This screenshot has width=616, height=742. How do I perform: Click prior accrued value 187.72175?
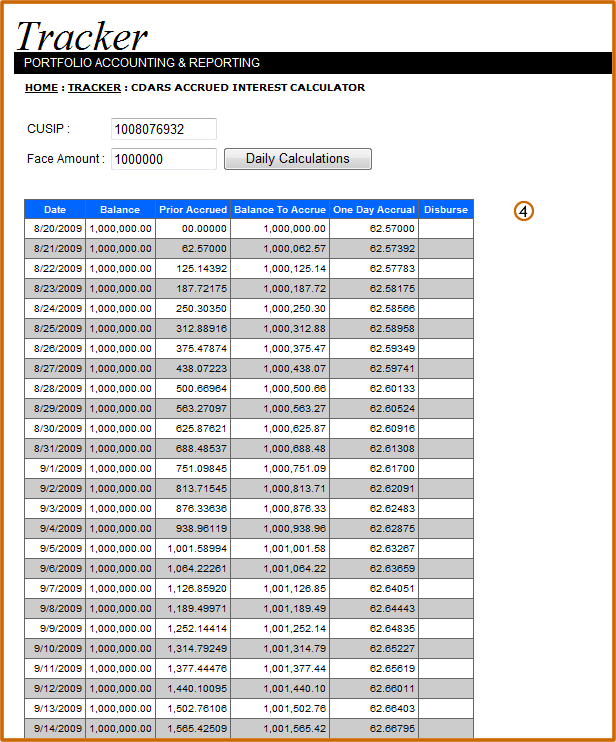(x=193, y=288)
